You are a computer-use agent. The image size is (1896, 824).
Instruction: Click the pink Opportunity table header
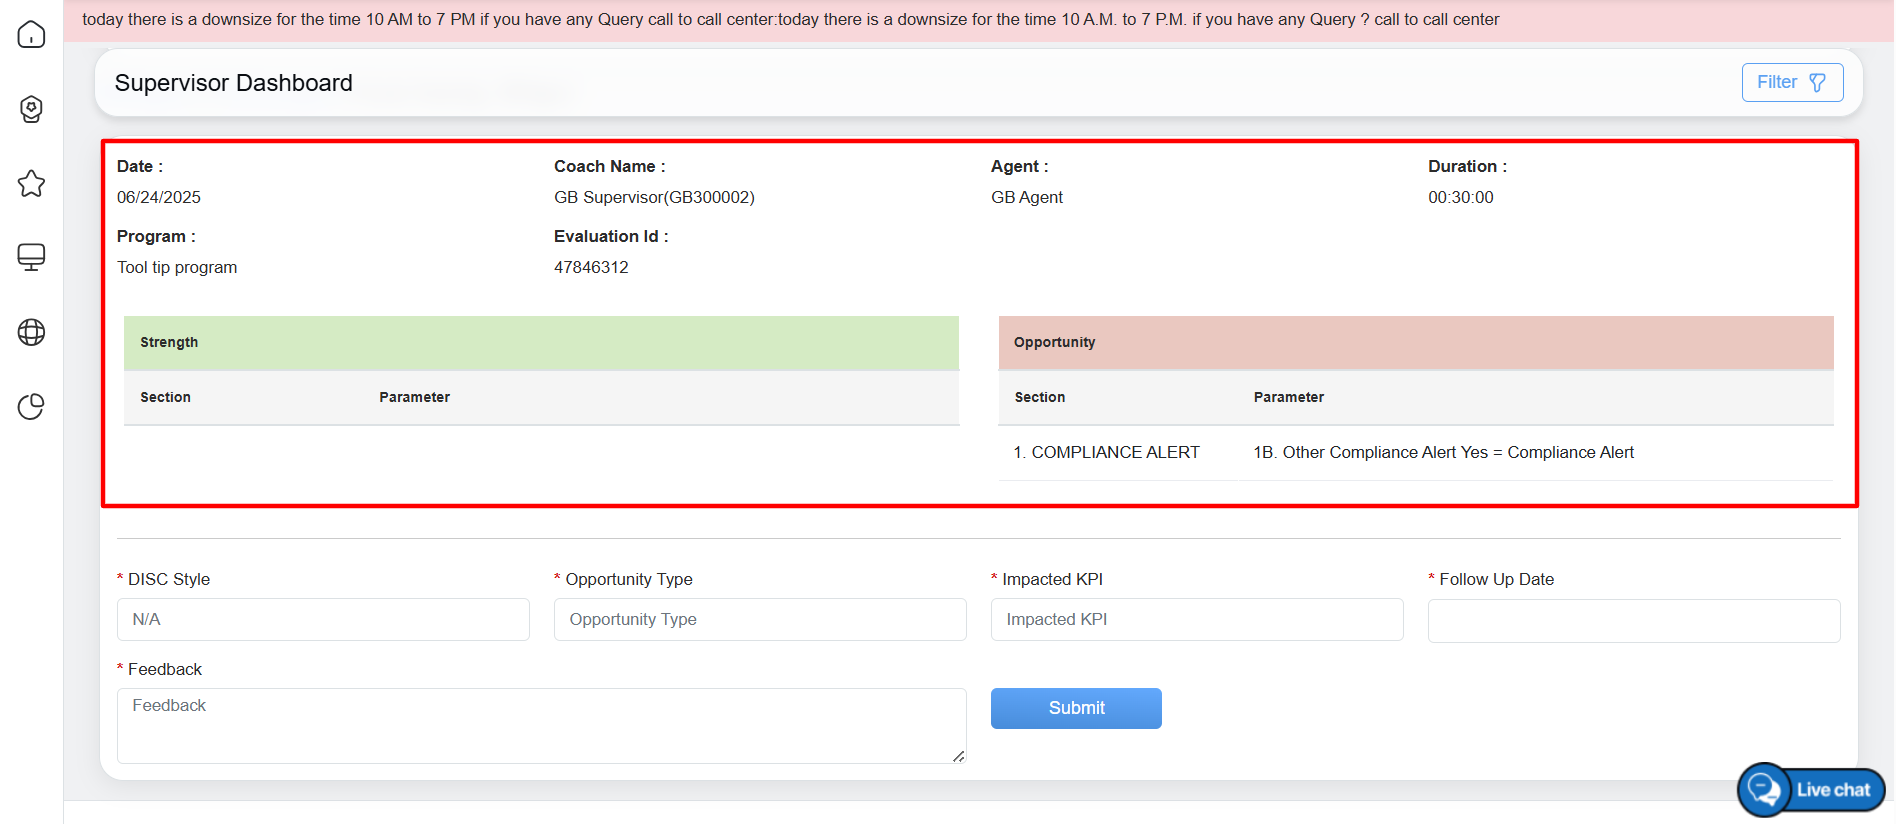(x=1415, y=343)
